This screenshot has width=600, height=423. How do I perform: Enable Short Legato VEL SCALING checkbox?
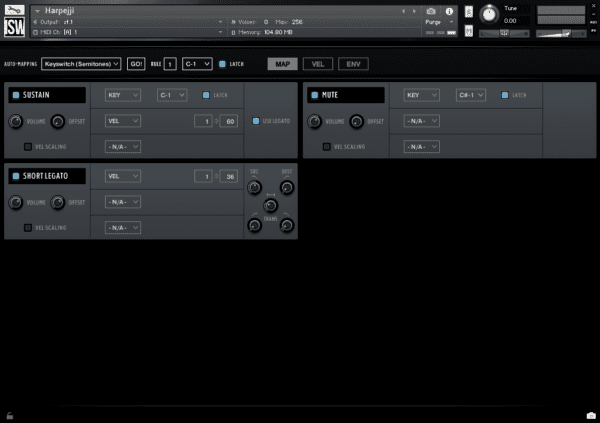tap(28, 228)
